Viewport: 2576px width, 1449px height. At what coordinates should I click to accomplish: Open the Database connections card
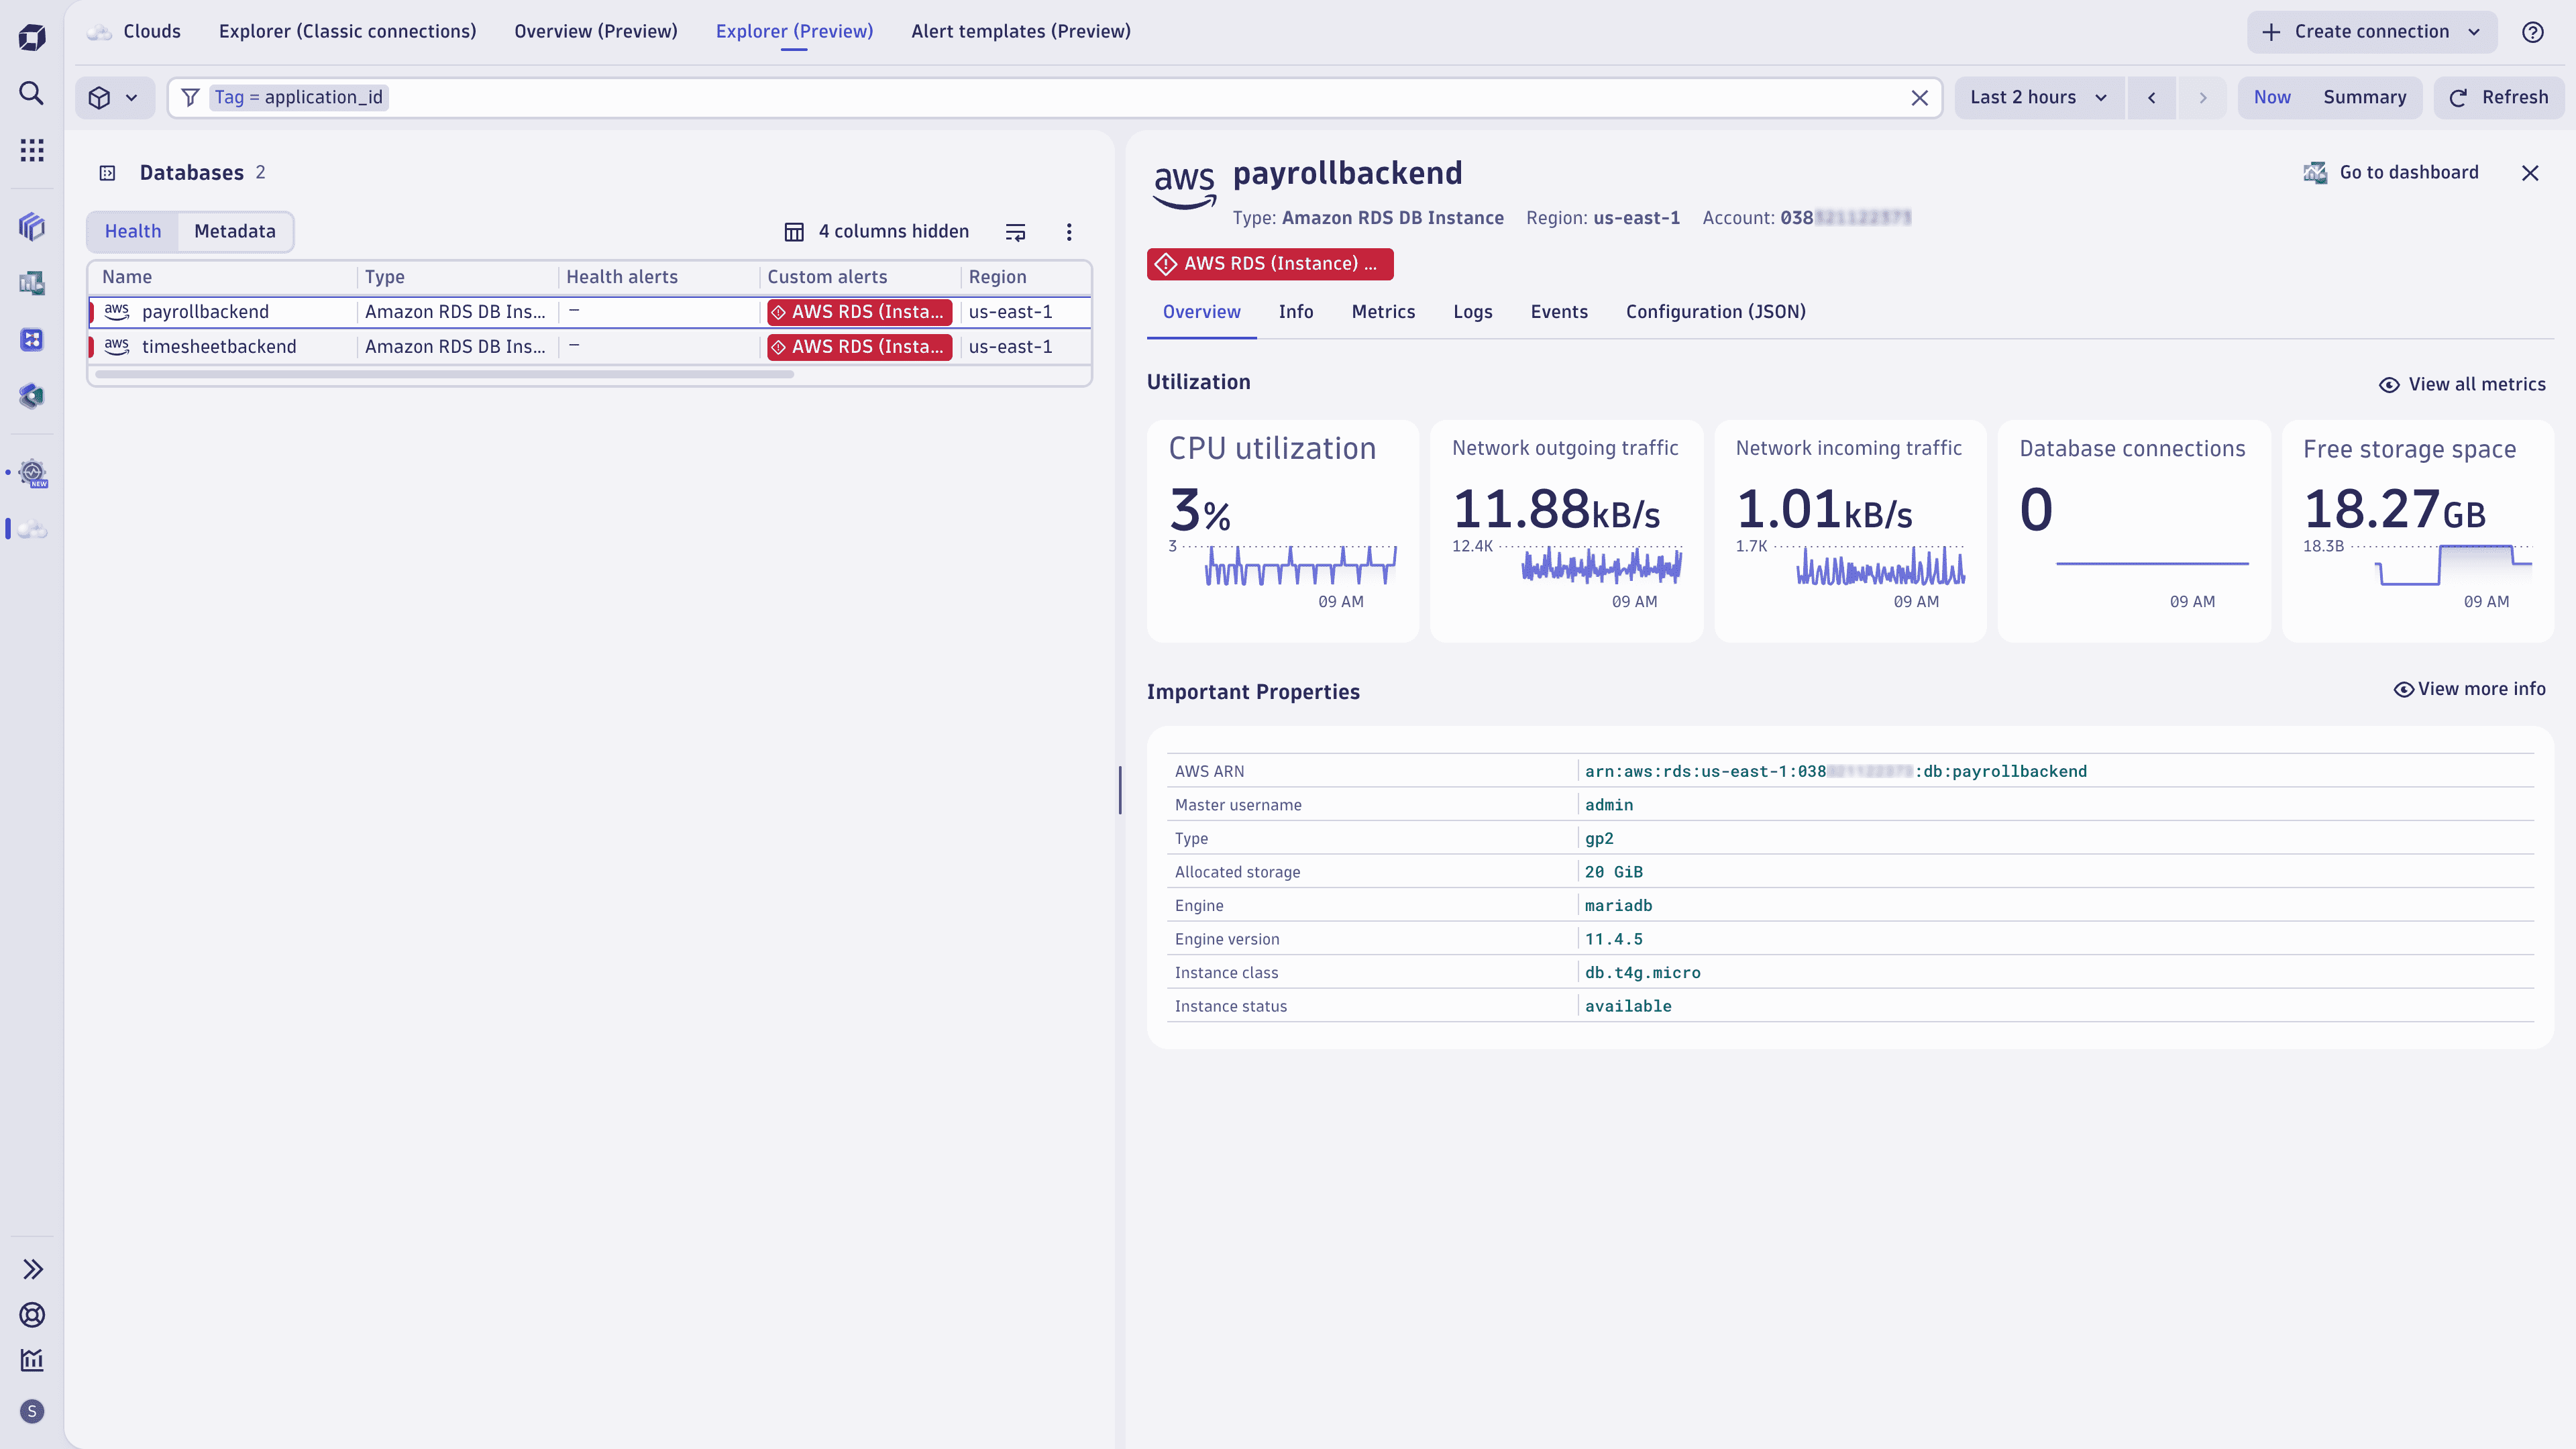2133,532
